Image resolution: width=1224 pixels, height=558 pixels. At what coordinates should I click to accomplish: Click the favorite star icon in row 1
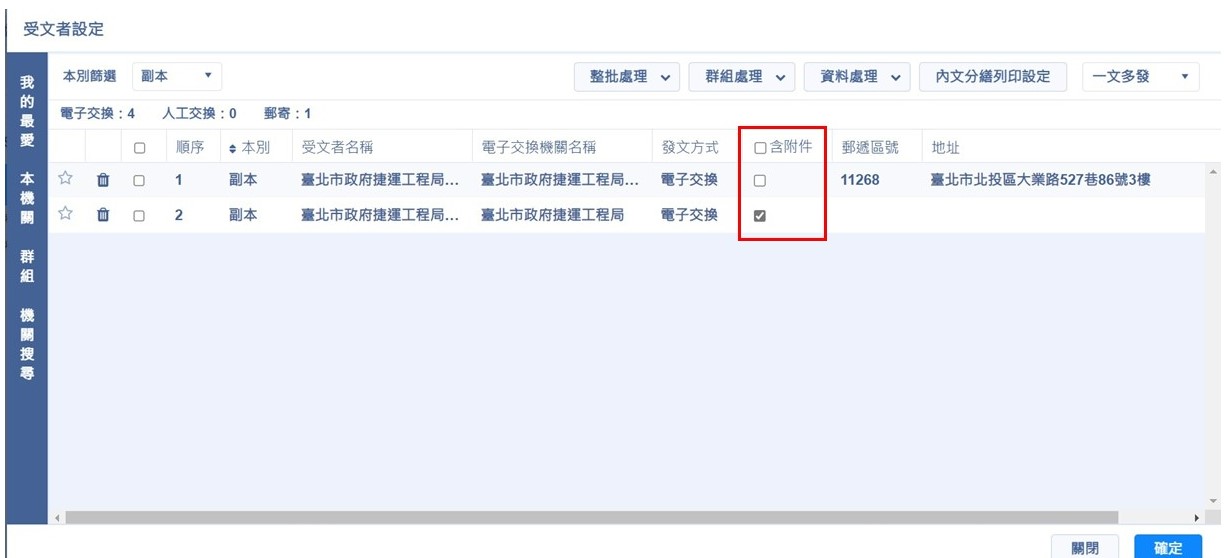(x=66, y=180)
